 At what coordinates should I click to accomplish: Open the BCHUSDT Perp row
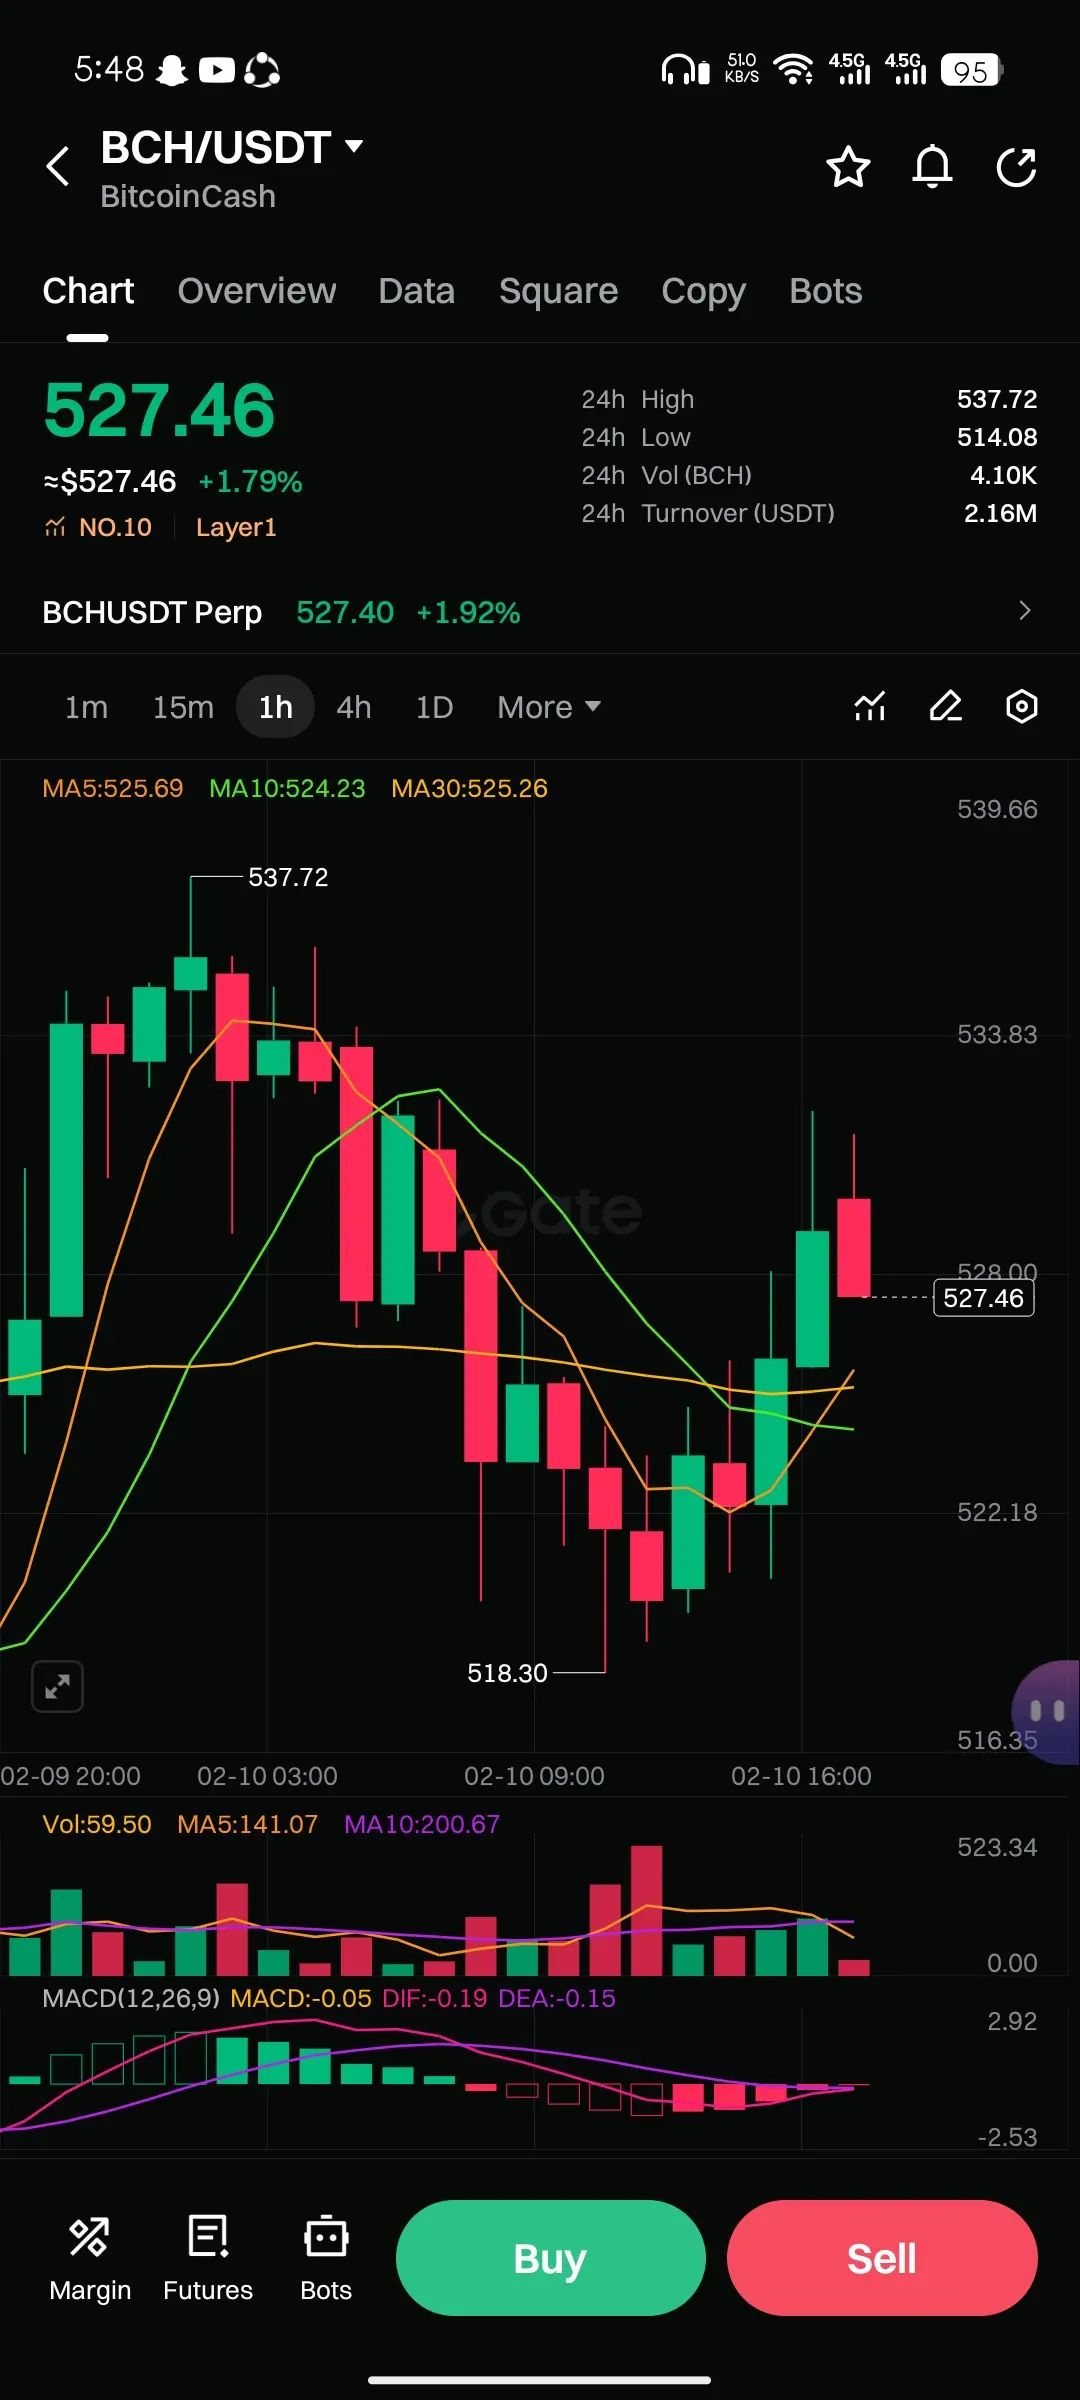coord(540,611)
